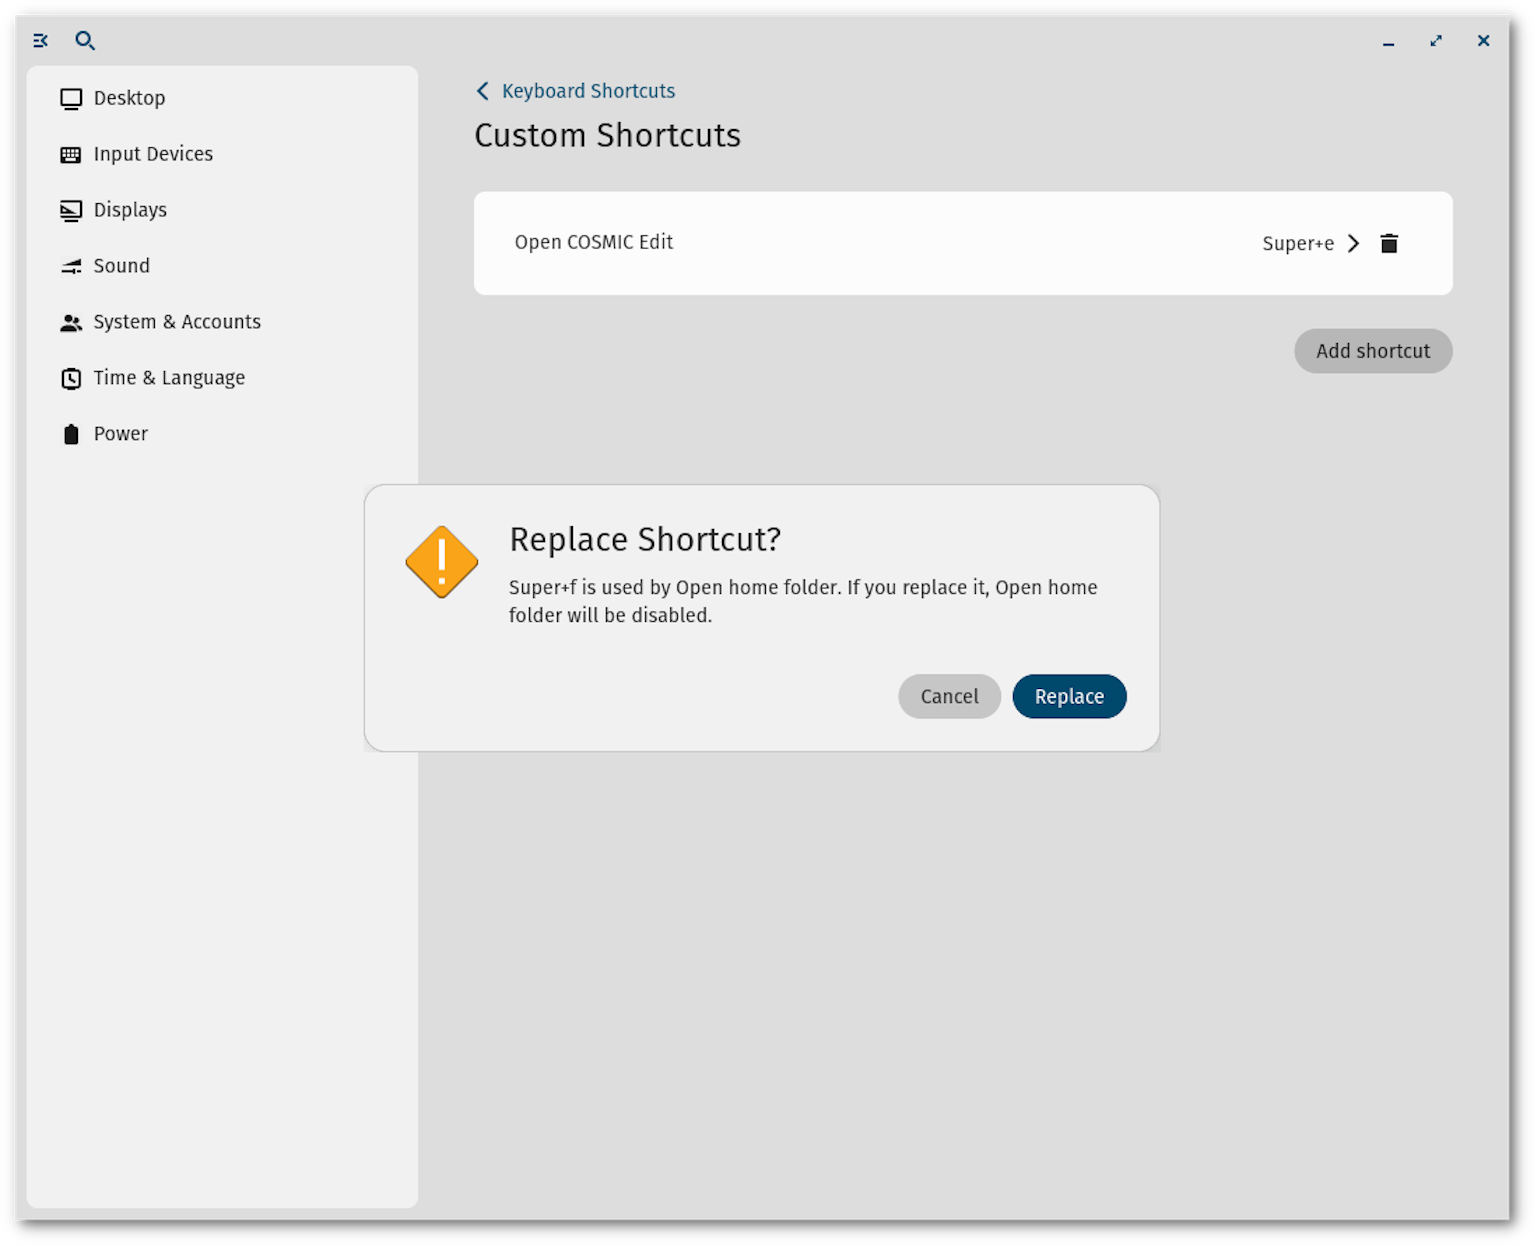1535x1246 pixels.
Task: Open the Keyboard Shortcuts page link
Action: pyautogui.click(x=588, y=91)
